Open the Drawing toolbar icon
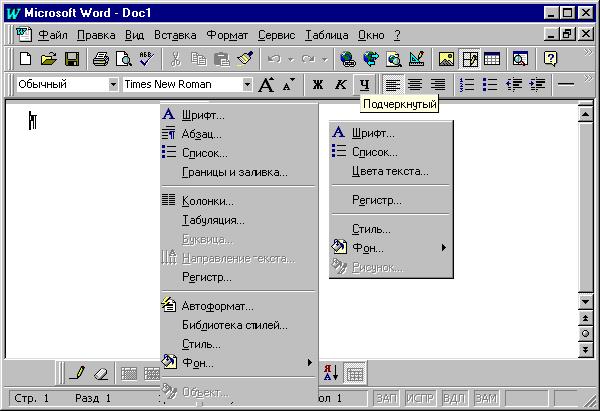Image resolution: width=600 pixels, height=411 pixels. coord(416,59)
